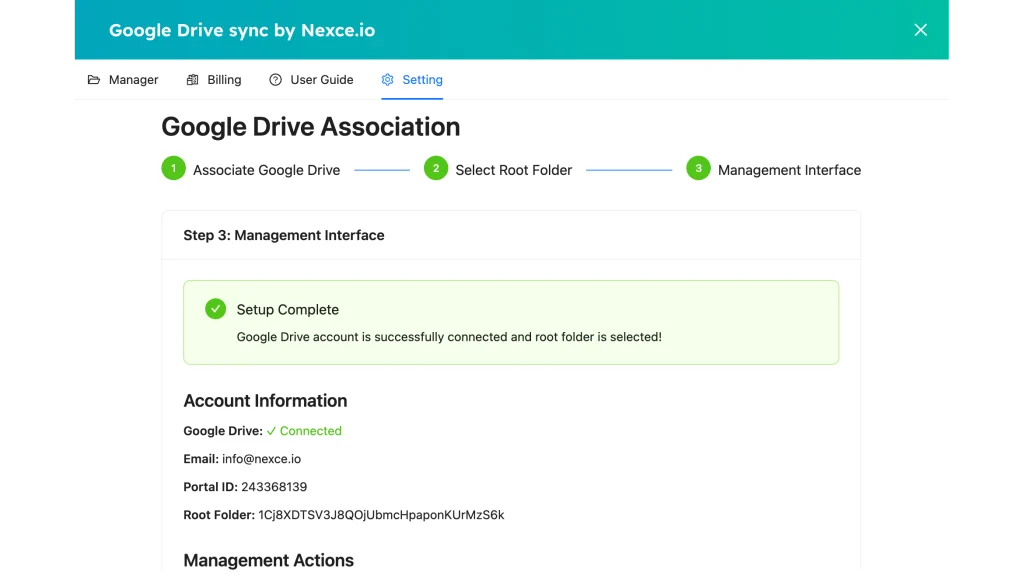Open the User Guide tab label
The width and height of the screenshot is (1024, 576).
pyautogui.click(x=321, y=80)
